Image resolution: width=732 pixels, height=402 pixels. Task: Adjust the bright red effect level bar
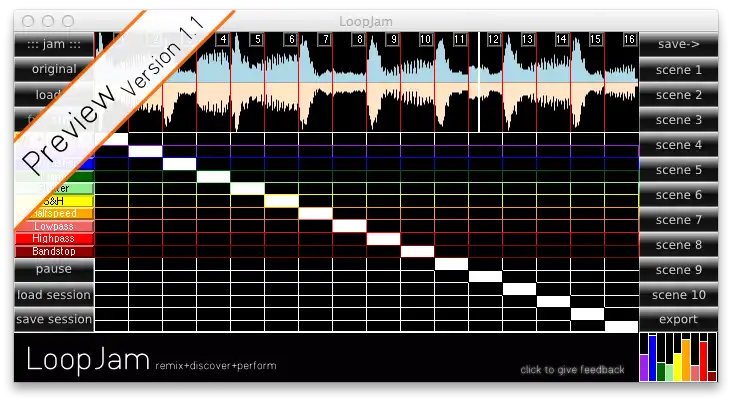704,361
